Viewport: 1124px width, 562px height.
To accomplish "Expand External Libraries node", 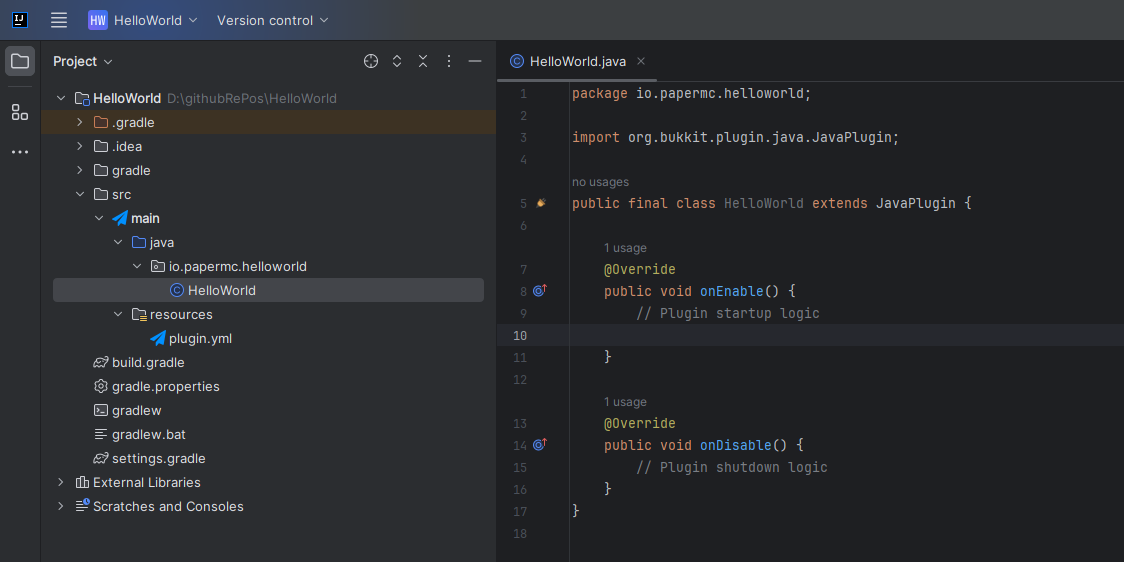I will point(61,482).
